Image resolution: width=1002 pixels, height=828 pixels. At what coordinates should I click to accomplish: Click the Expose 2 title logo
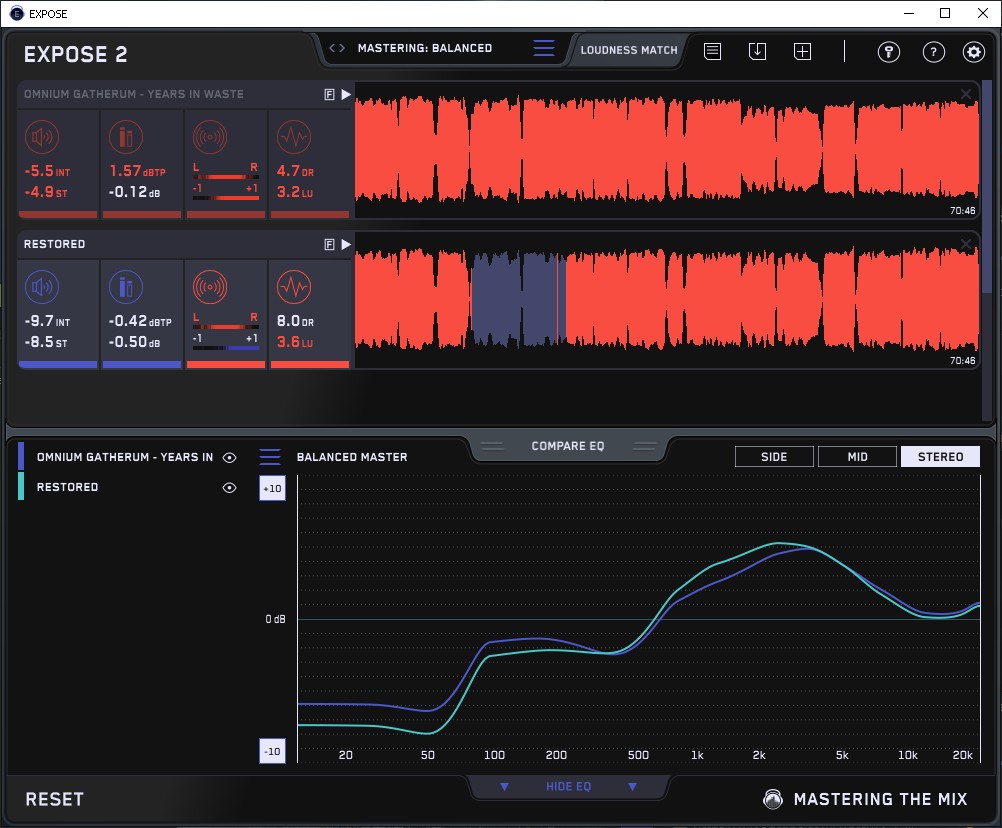pyautogui.click(x=75, y=54)
